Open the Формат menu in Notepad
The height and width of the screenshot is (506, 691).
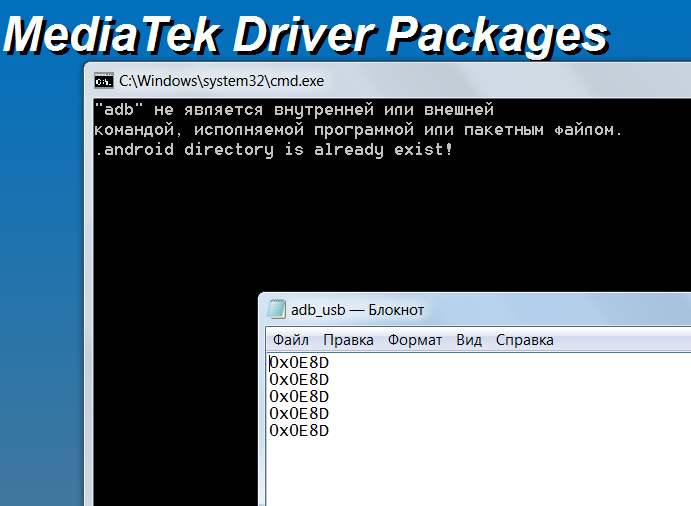415,340
